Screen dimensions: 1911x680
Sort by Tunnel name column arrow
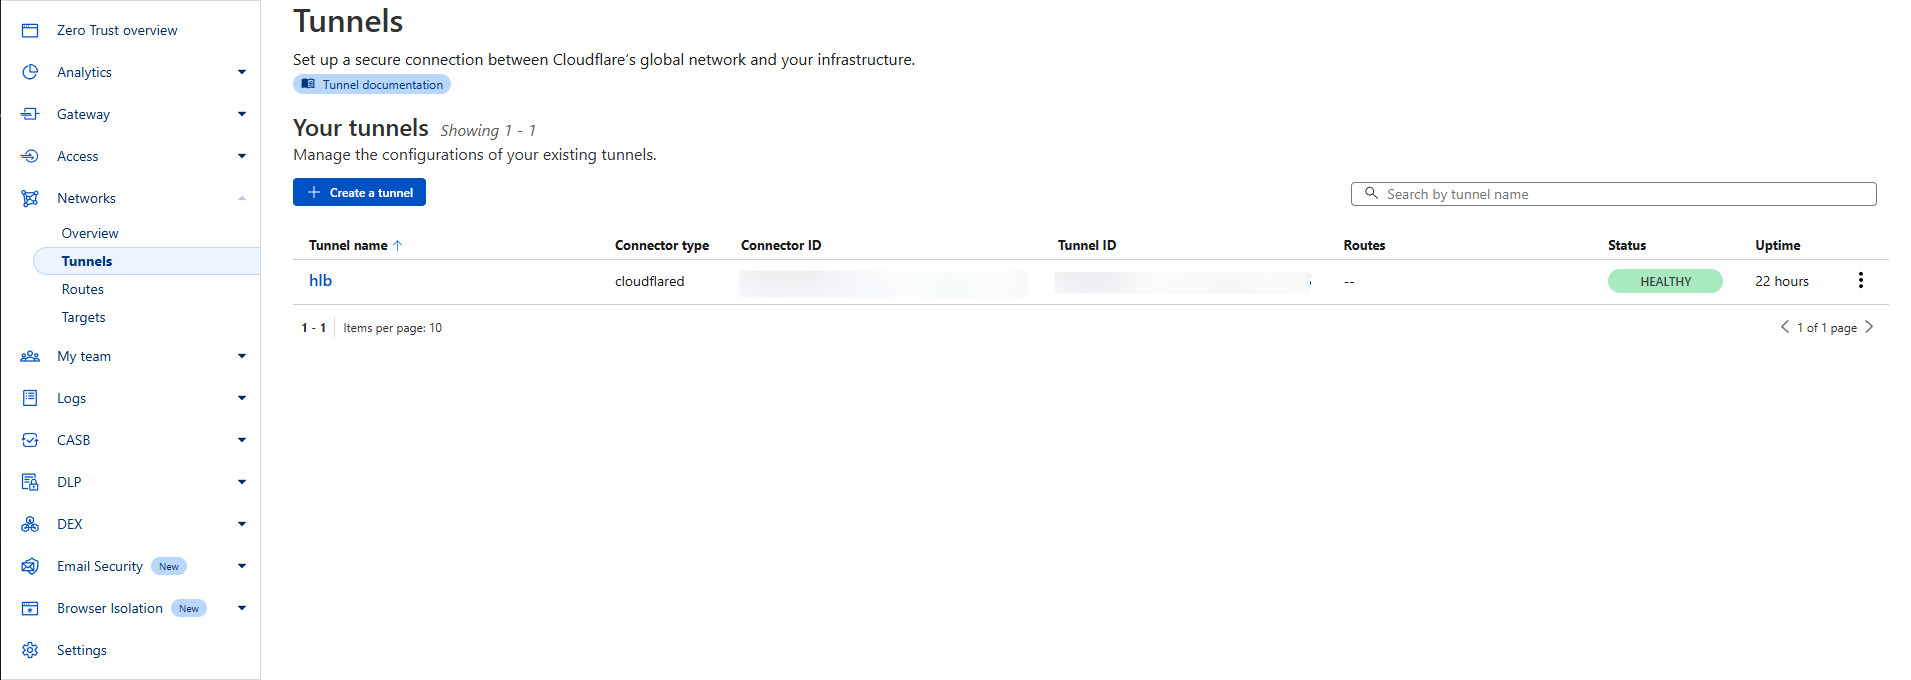(x=398, y=245)
